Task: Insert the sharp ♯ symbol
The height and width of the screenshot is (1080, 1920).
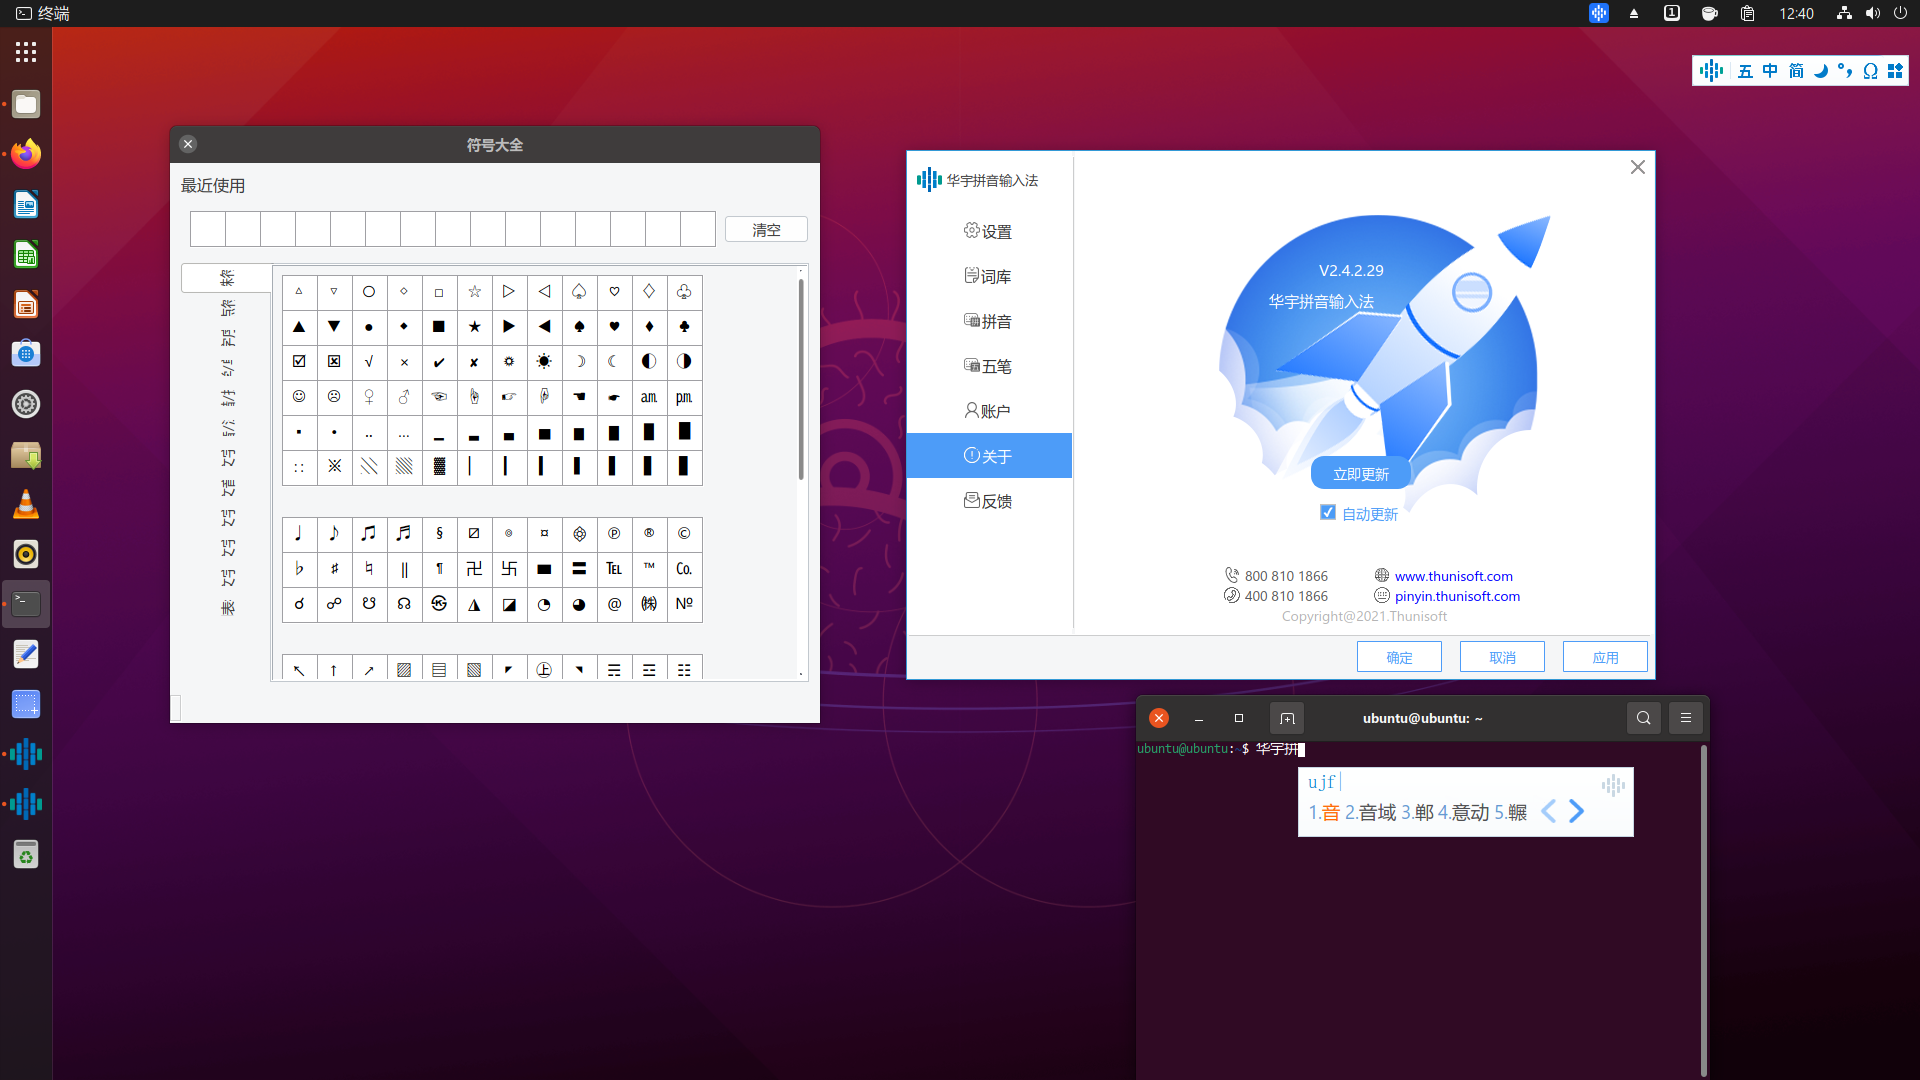Action: (334, 569)
